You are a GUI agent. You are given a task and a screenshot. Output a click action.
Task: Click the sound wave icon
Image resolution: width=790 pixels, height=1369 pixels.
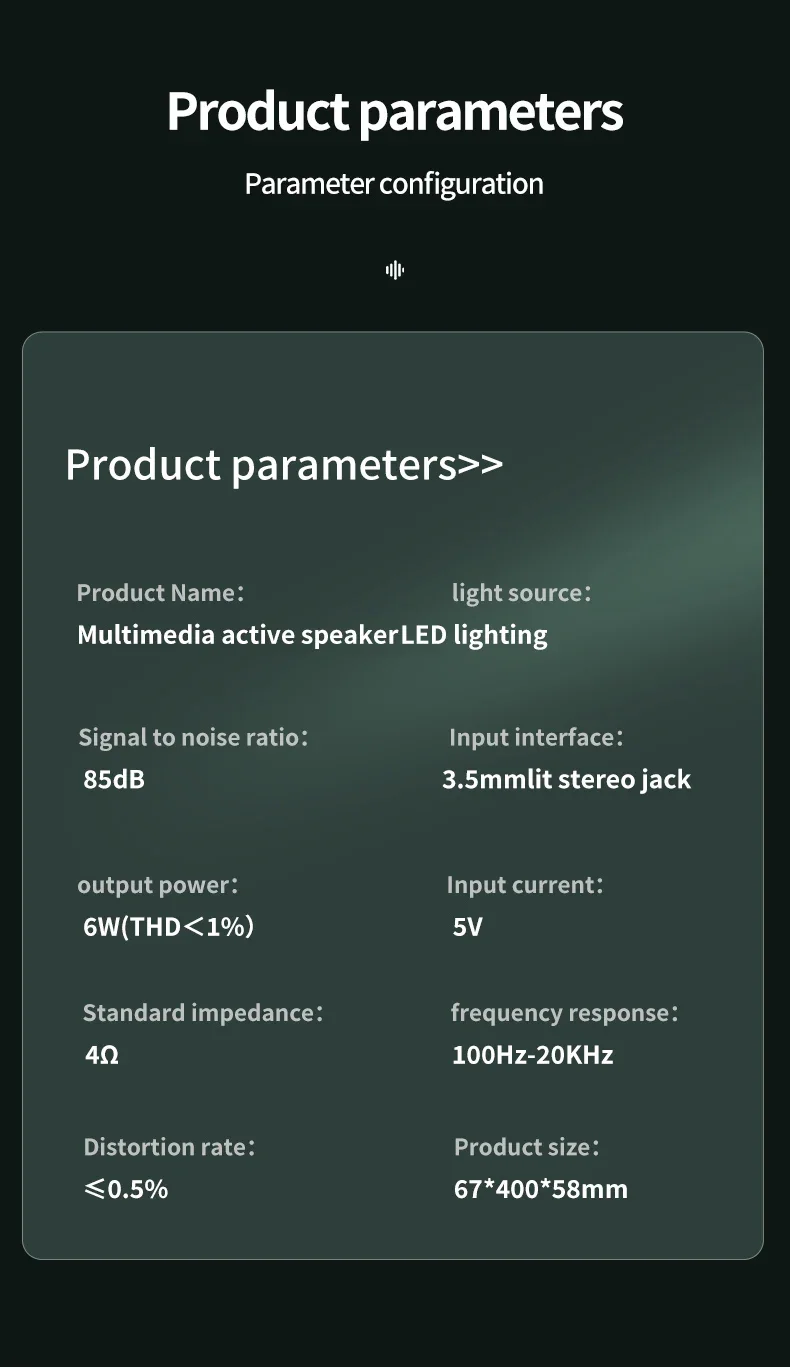coord(395,269)
